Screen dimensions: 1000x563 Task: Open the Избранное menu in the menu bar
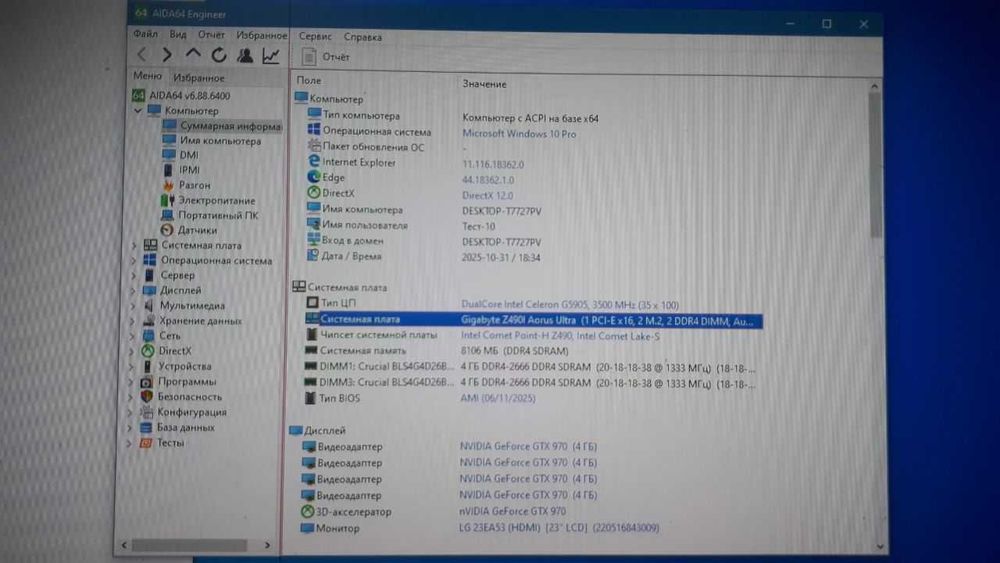[261, 36]
